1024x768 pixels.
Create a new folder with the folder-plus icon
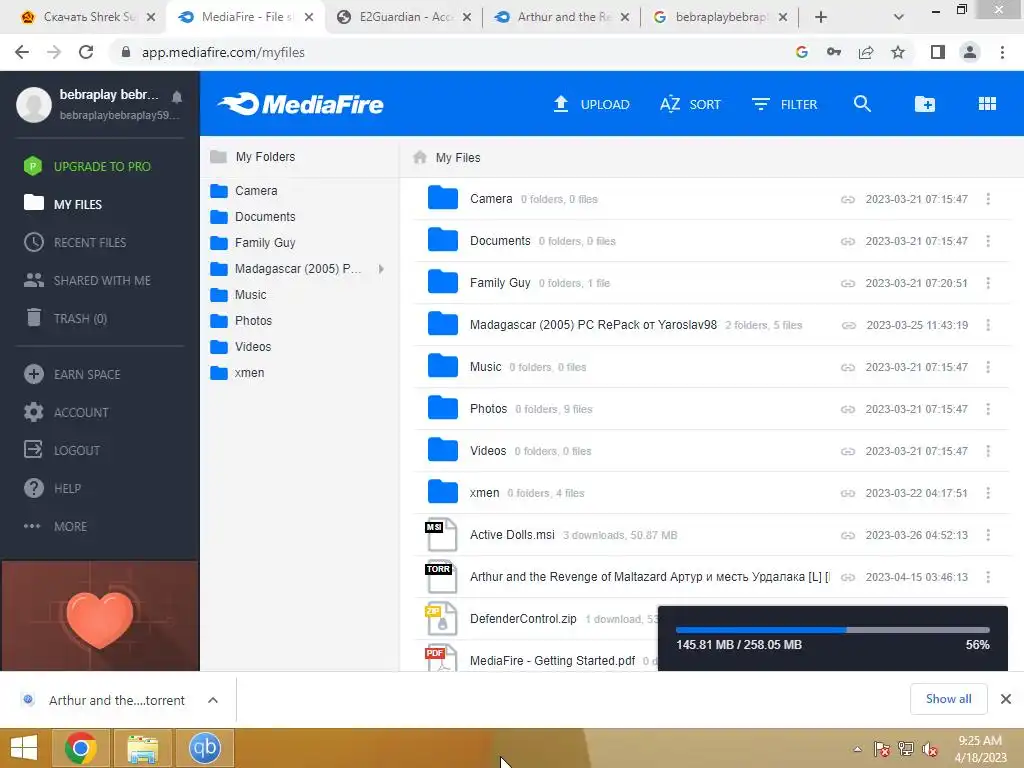(925, 104)
